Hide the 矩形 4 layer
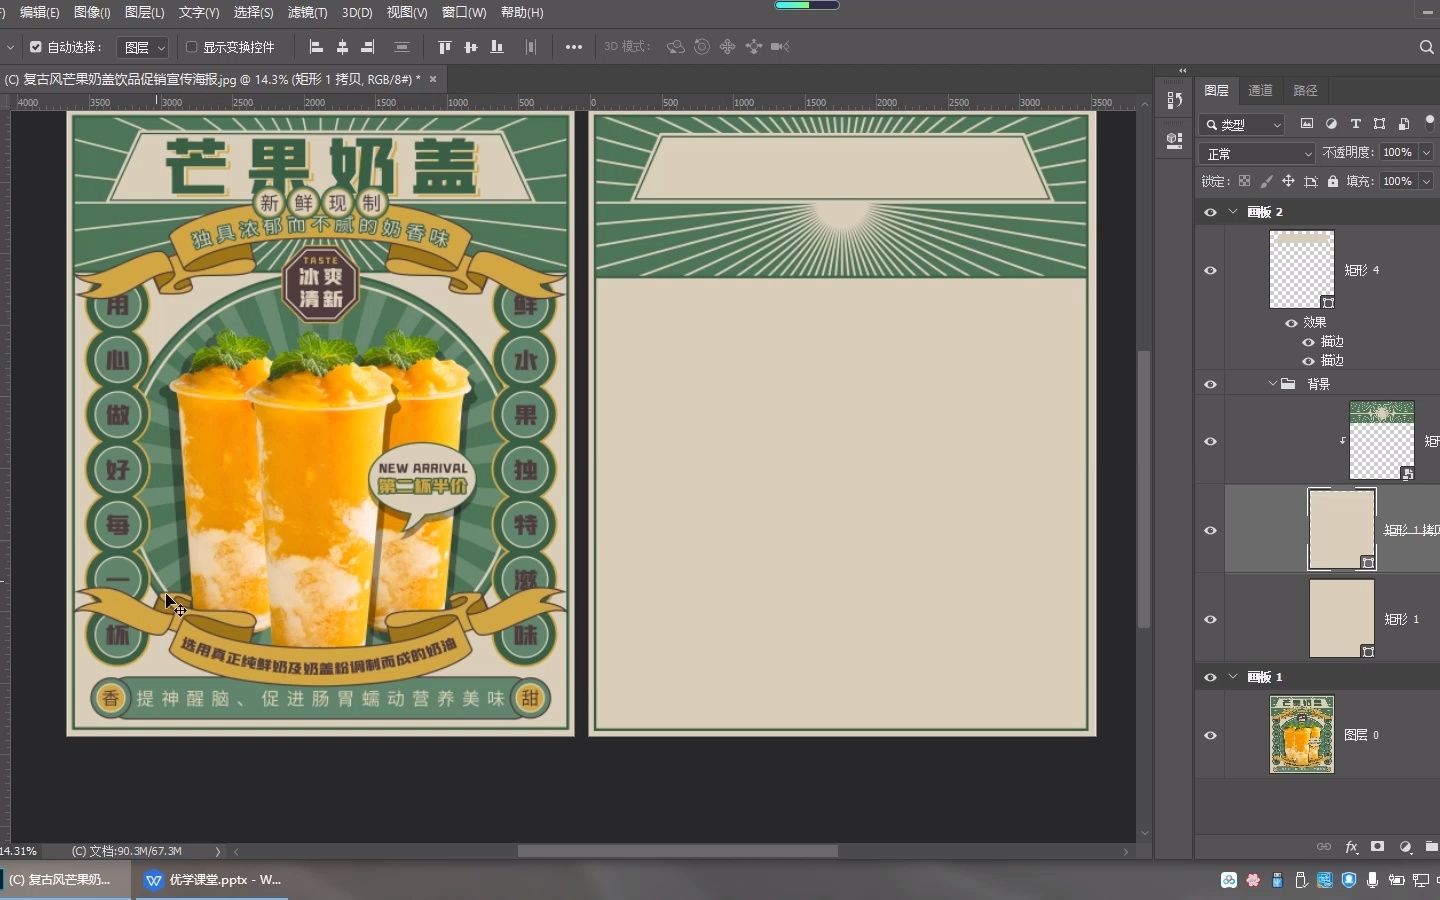The image size is (1440, 900). coord(1210,270)
